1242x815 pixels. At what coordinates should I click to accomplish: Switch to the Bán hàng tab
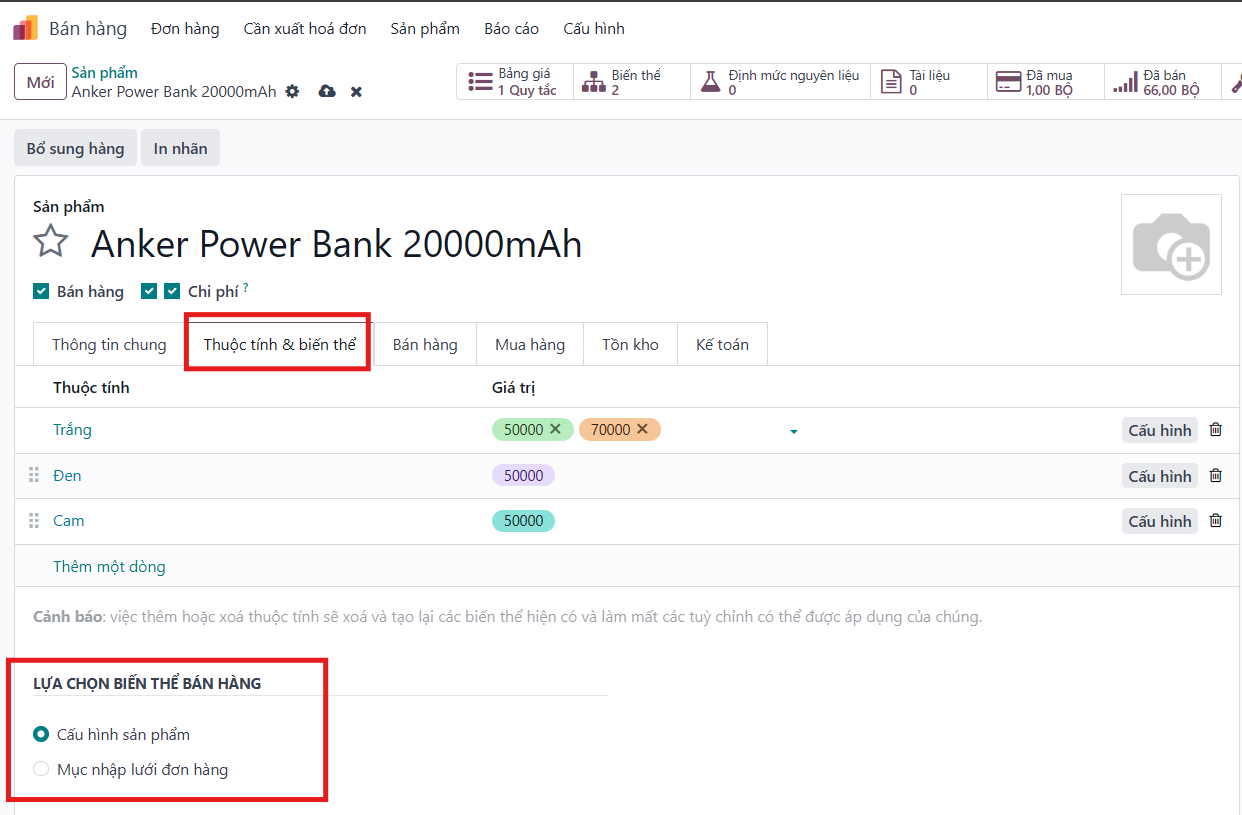click(x=425, y=344)
